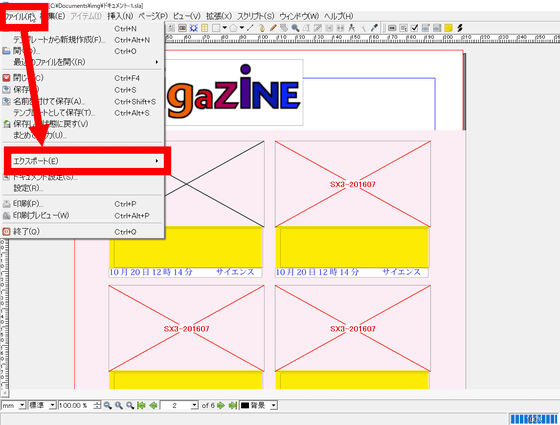
Task: Open the mm unit dropdown
Action: [x=22, y=405]
